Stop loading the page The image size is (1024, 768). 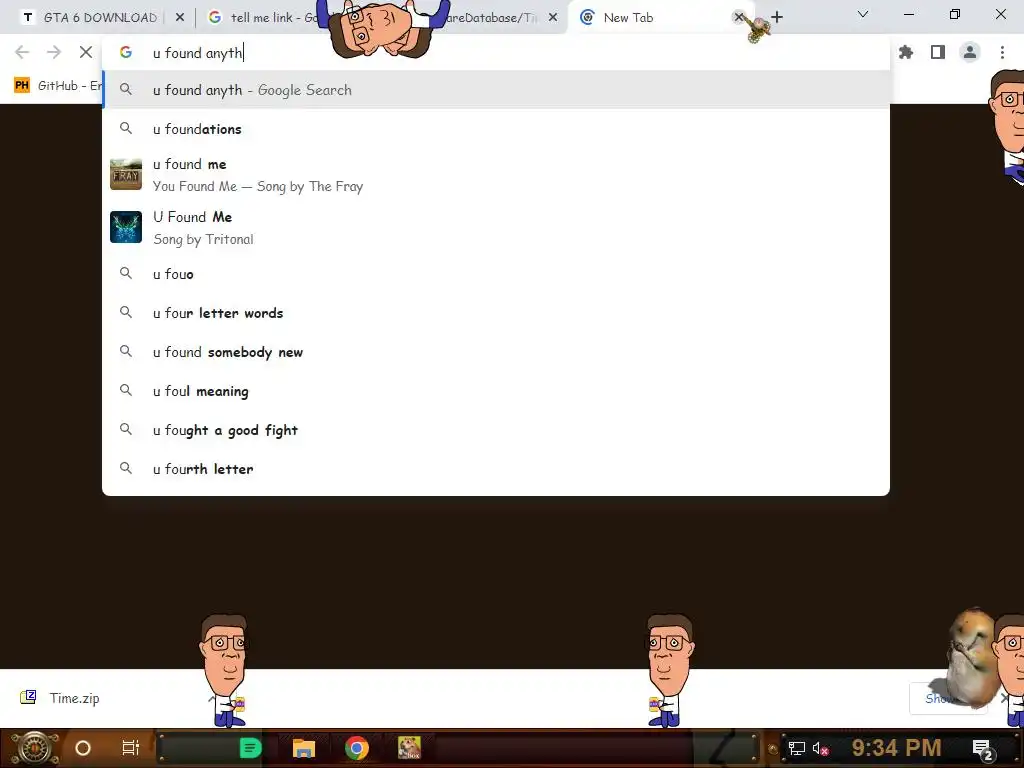(86, 52)
